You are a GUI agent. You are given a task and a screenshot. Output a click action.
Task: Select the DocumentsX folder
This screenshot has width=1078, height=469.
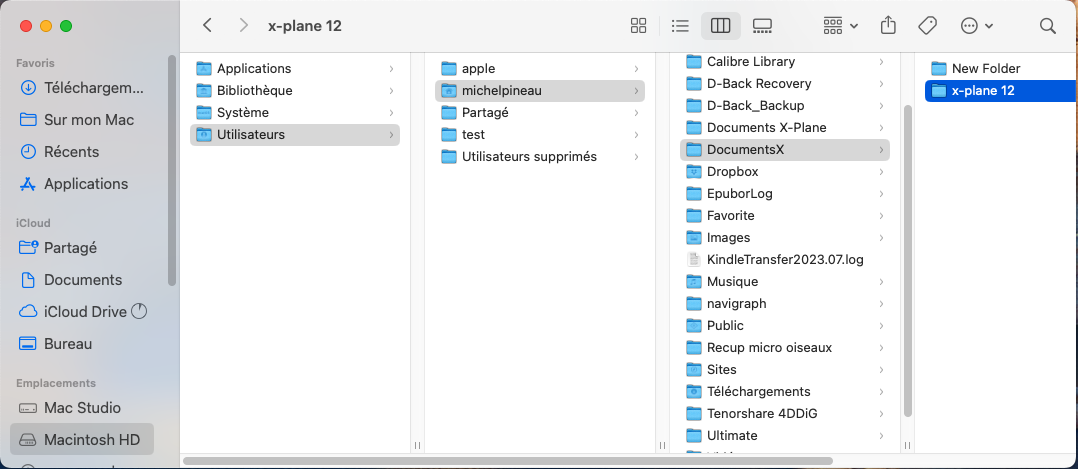click(x=784, y=149)
